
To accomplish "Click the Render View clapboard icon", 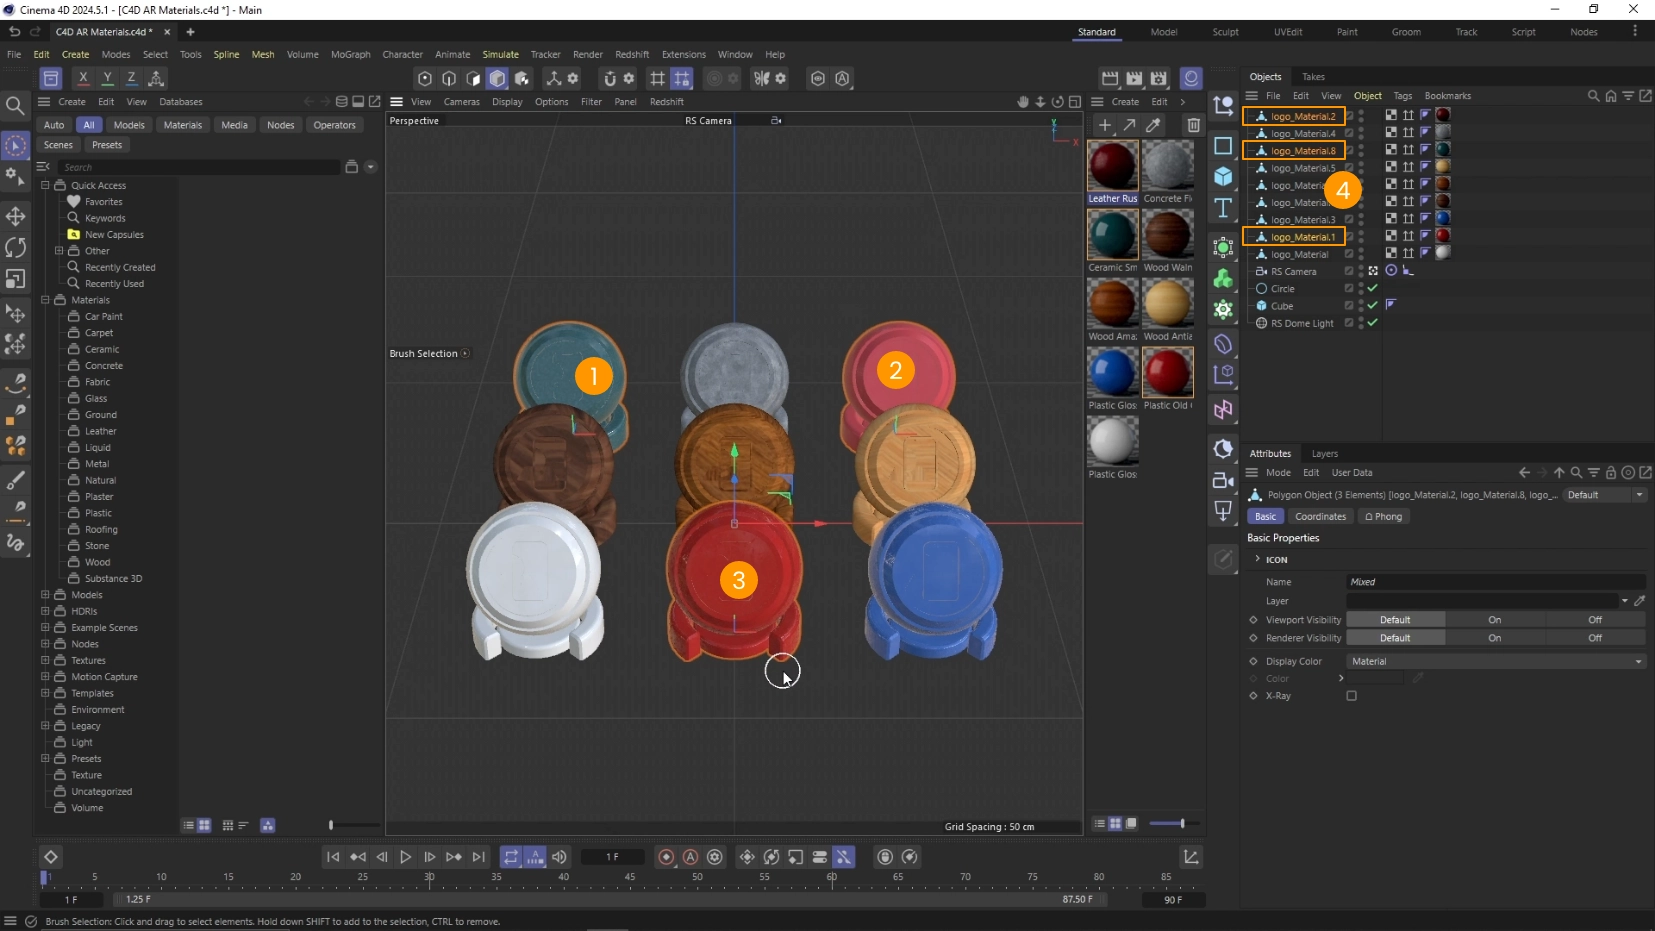I will [1110, 78].
